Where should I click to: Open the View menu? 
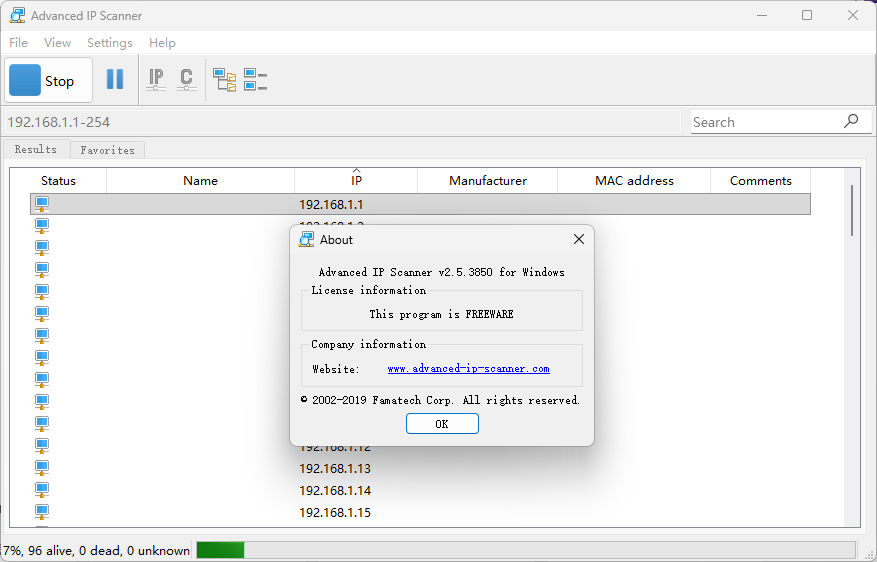(58, 42)
